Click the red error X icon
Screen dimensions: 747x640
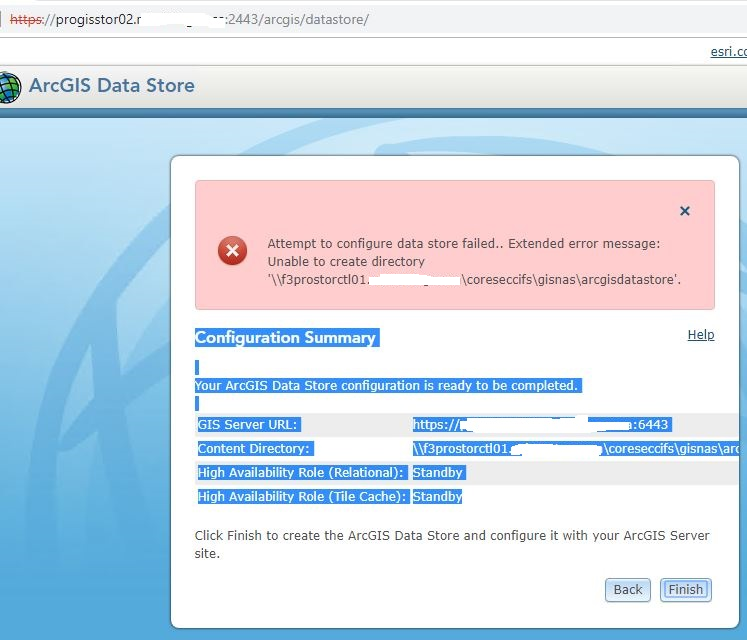pos(232,250)
